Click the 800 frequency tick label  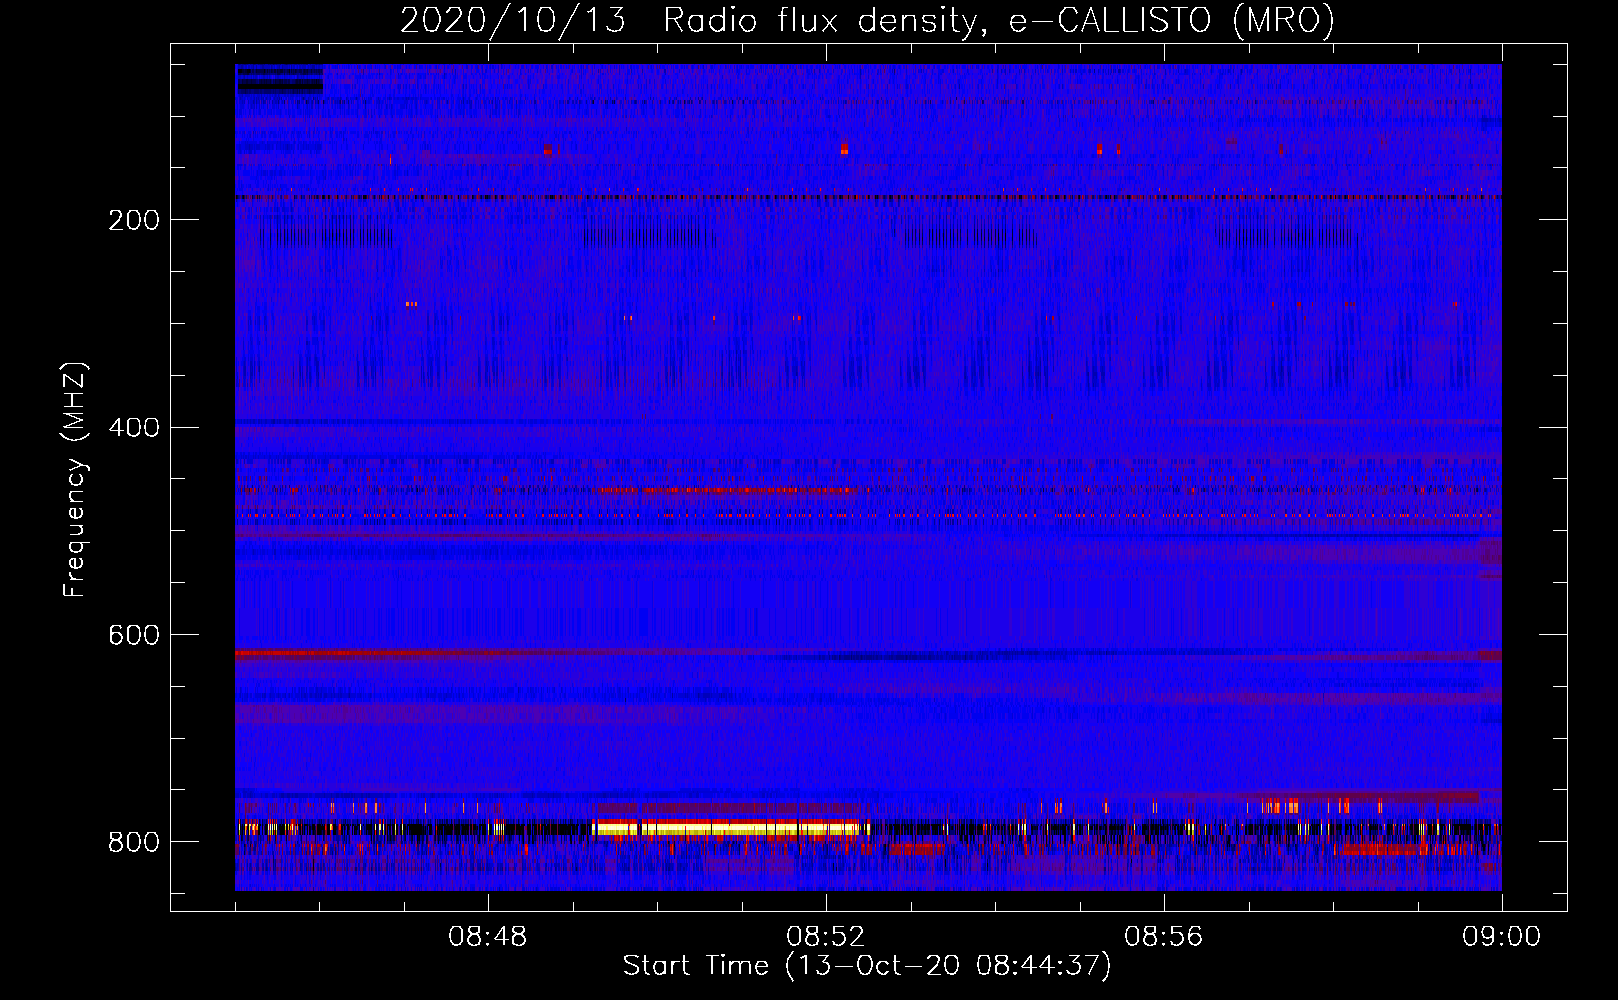[x=134, y=842]
